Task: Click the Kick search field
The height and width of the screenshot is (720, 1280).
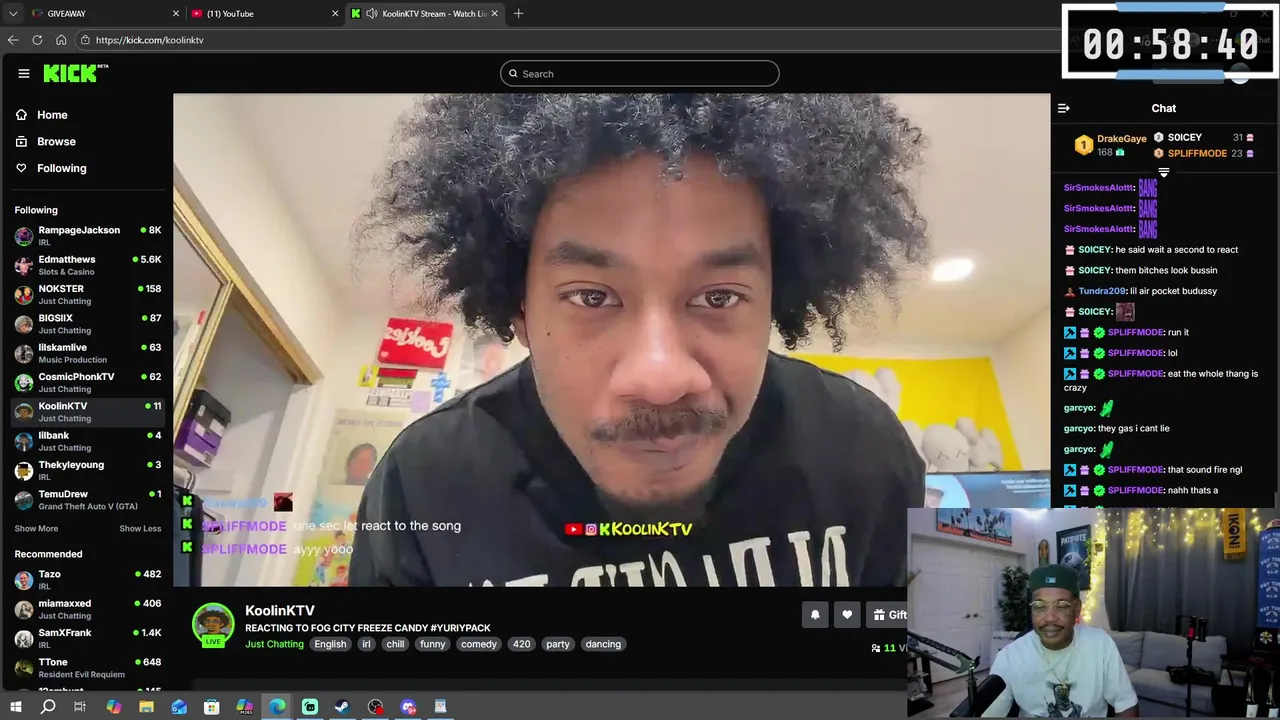Action: 640,73
